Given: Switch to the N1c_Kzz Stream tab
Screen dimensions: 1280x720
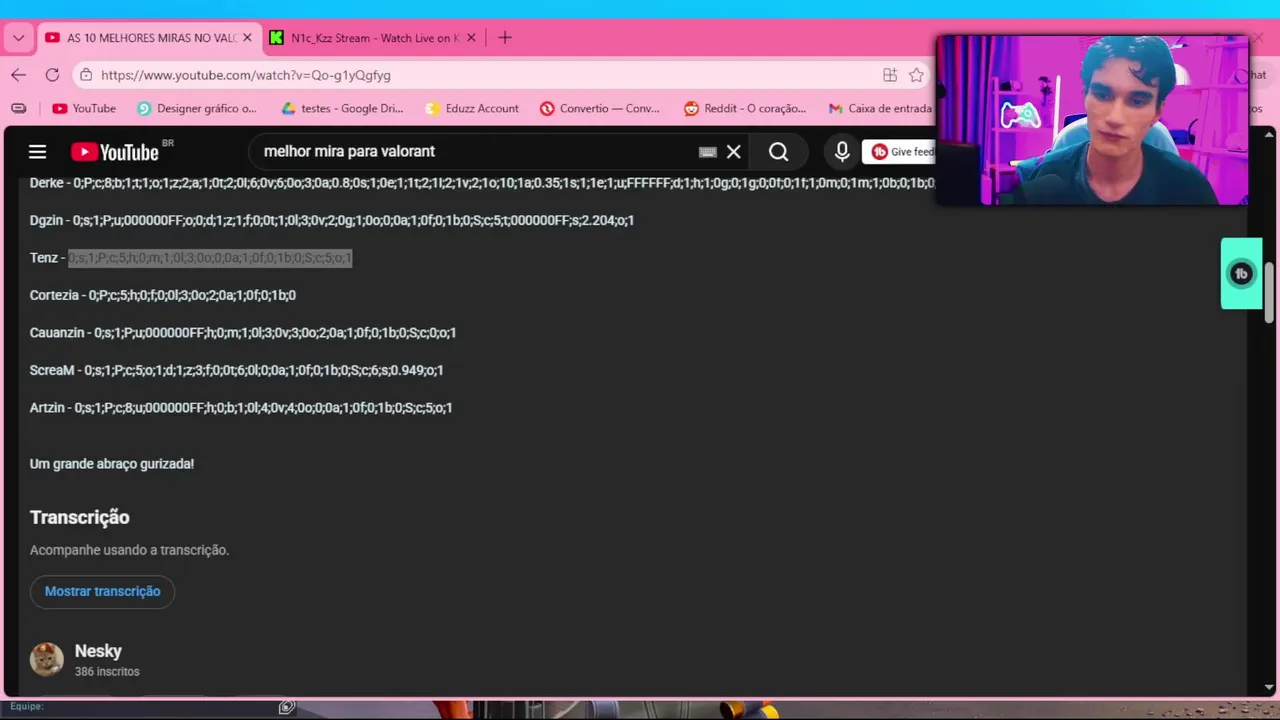Looking at the screenshot, I should coord(364,38).
